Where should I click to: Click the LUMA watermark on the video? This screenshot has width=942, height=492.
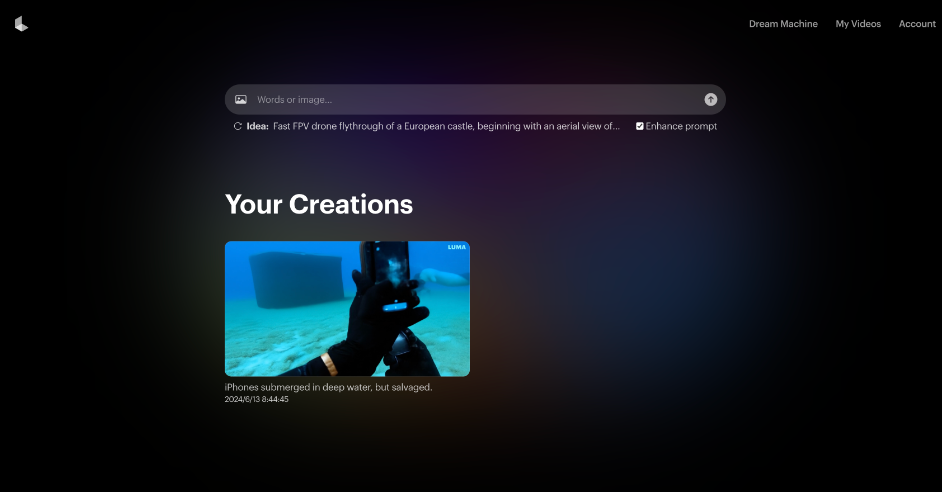coord(457,247)
